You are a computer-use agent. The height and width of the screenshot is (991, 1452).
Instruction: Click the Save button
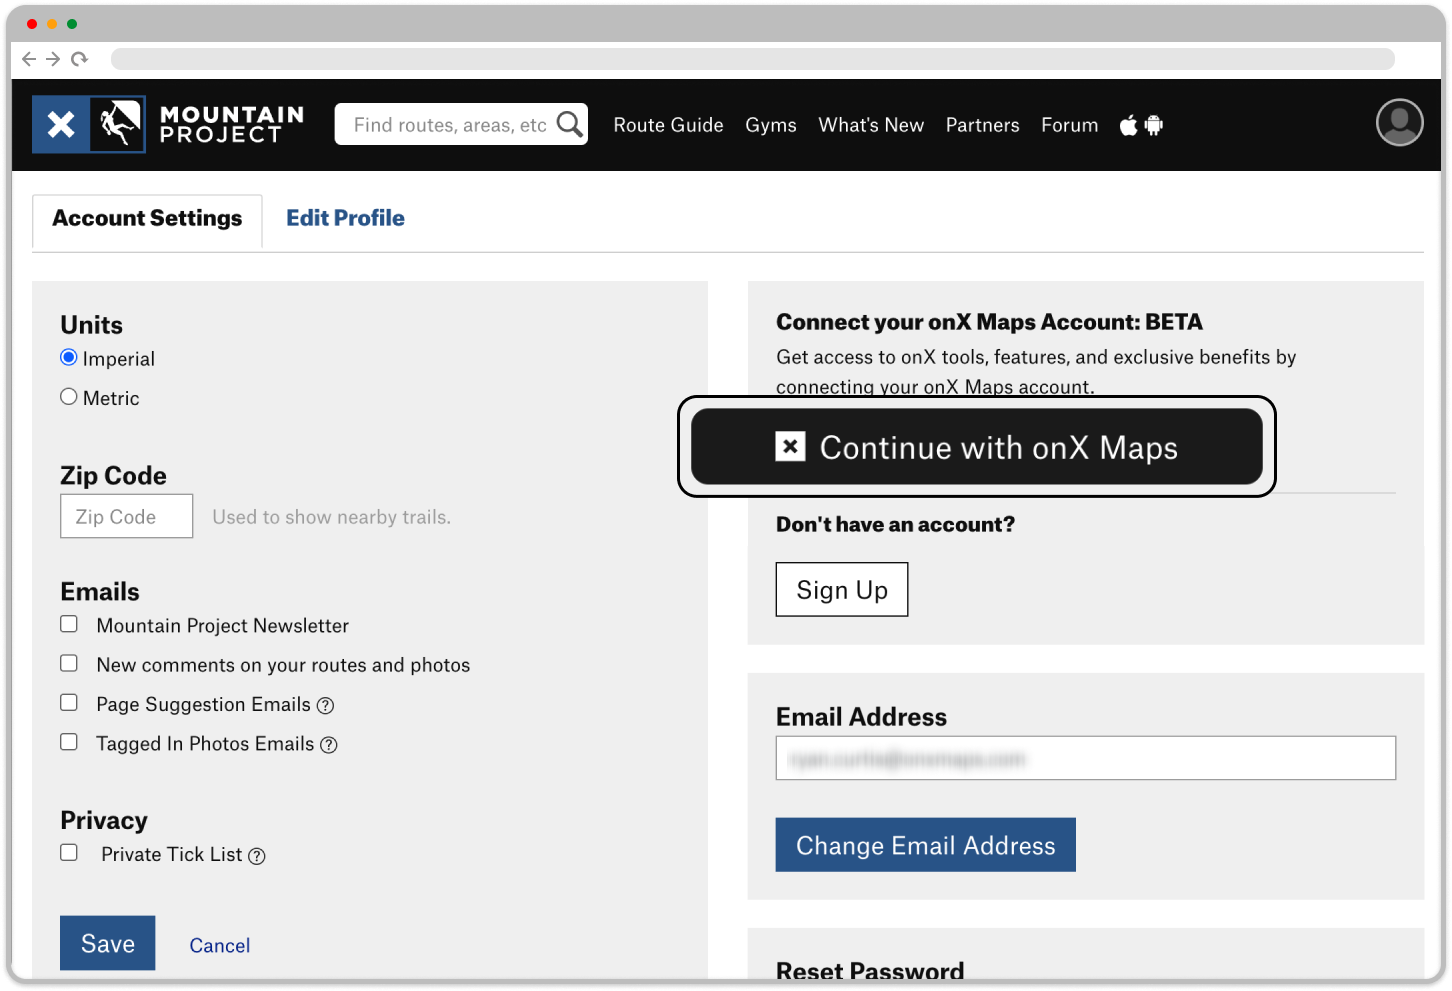108,943
